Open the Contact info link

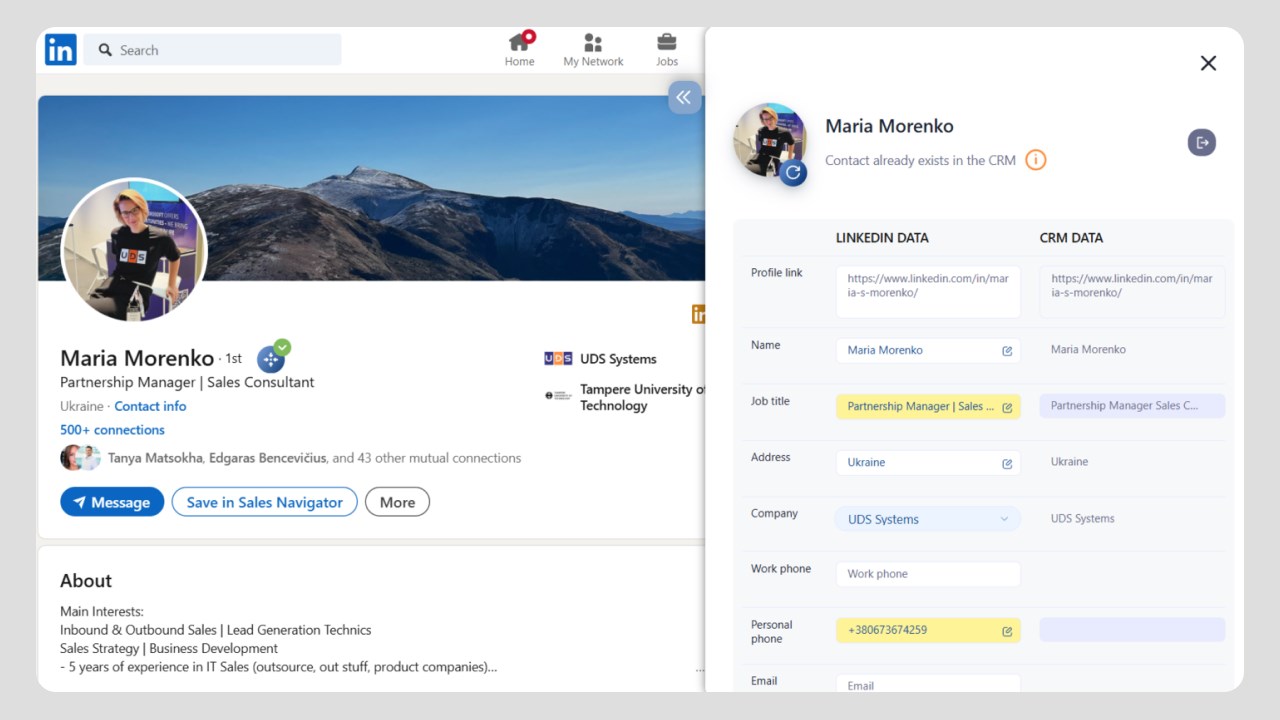[150, 406]
